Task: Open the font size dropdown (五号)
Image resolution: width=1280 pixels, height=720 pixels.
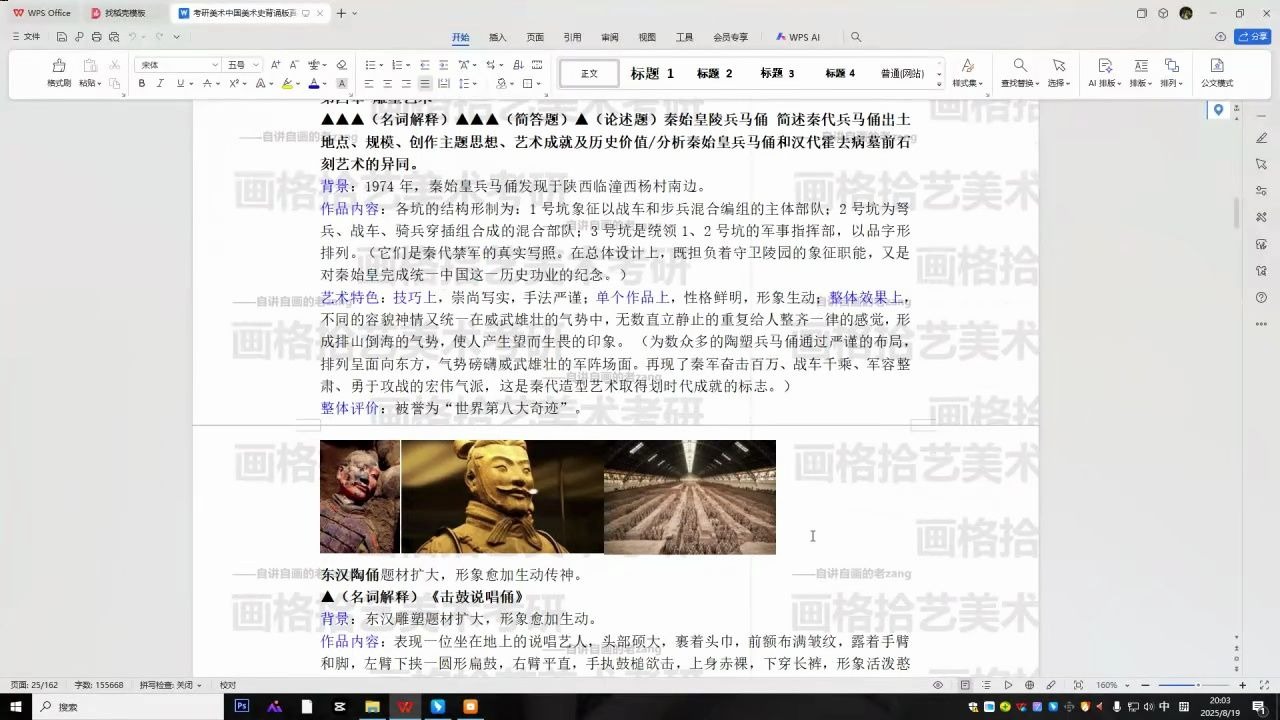Action: pos(256,65)
